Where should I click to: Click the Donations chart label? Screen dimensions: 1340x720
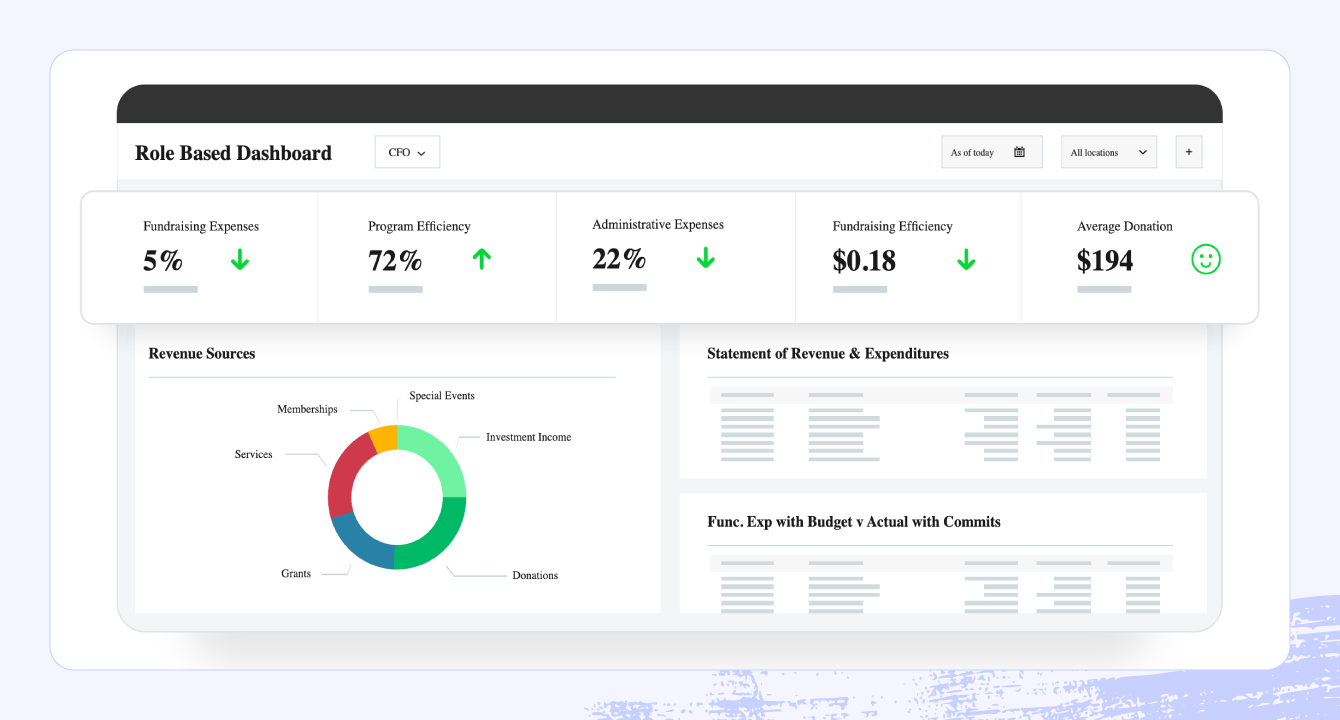pos(535,575)
